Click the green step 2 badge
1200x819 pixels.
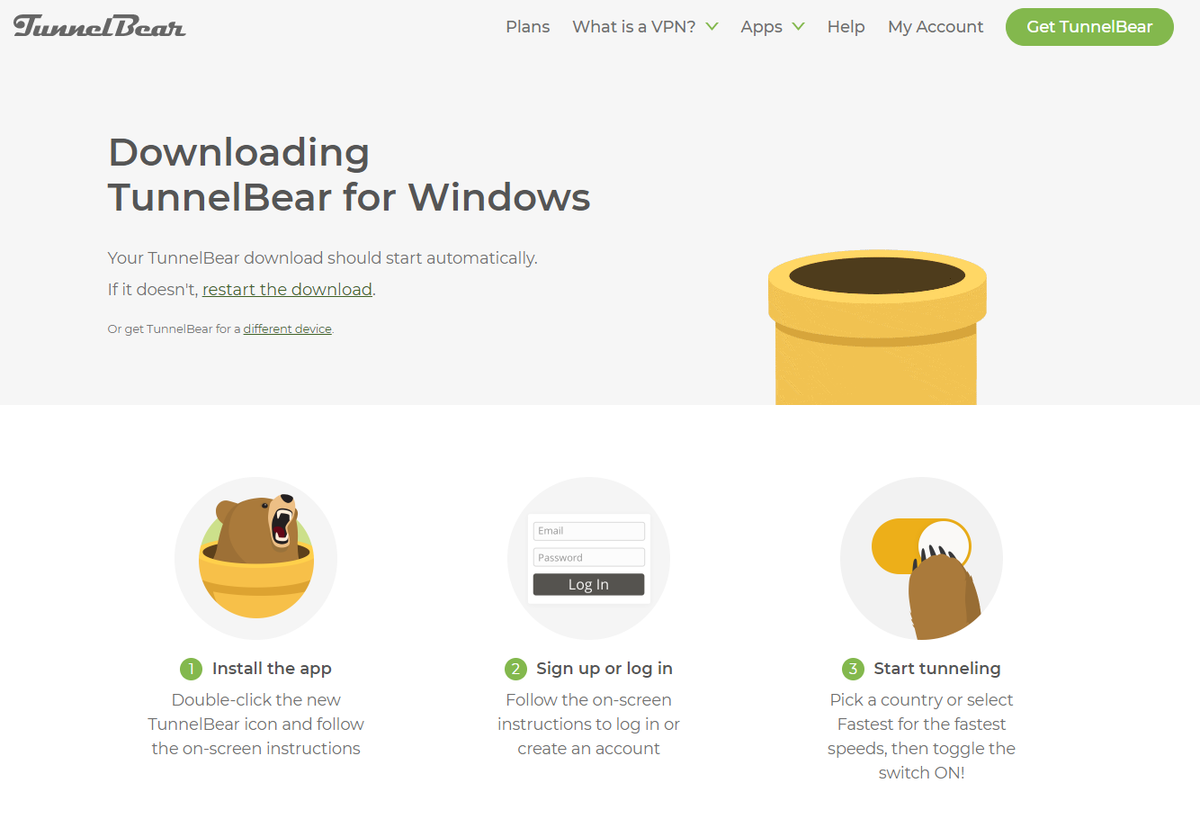tap(515, 669)
